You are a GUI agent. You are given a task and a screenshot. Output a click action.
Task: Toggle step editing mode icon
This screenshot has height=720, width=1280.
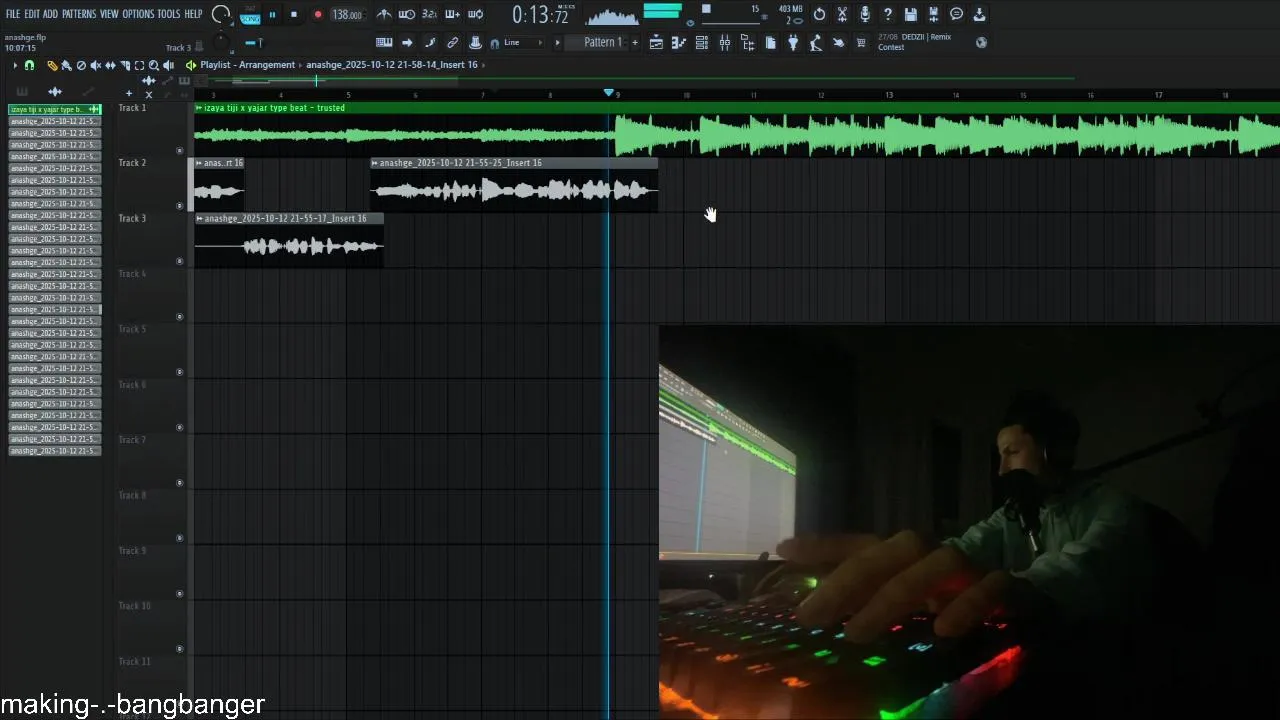[430, 43]
